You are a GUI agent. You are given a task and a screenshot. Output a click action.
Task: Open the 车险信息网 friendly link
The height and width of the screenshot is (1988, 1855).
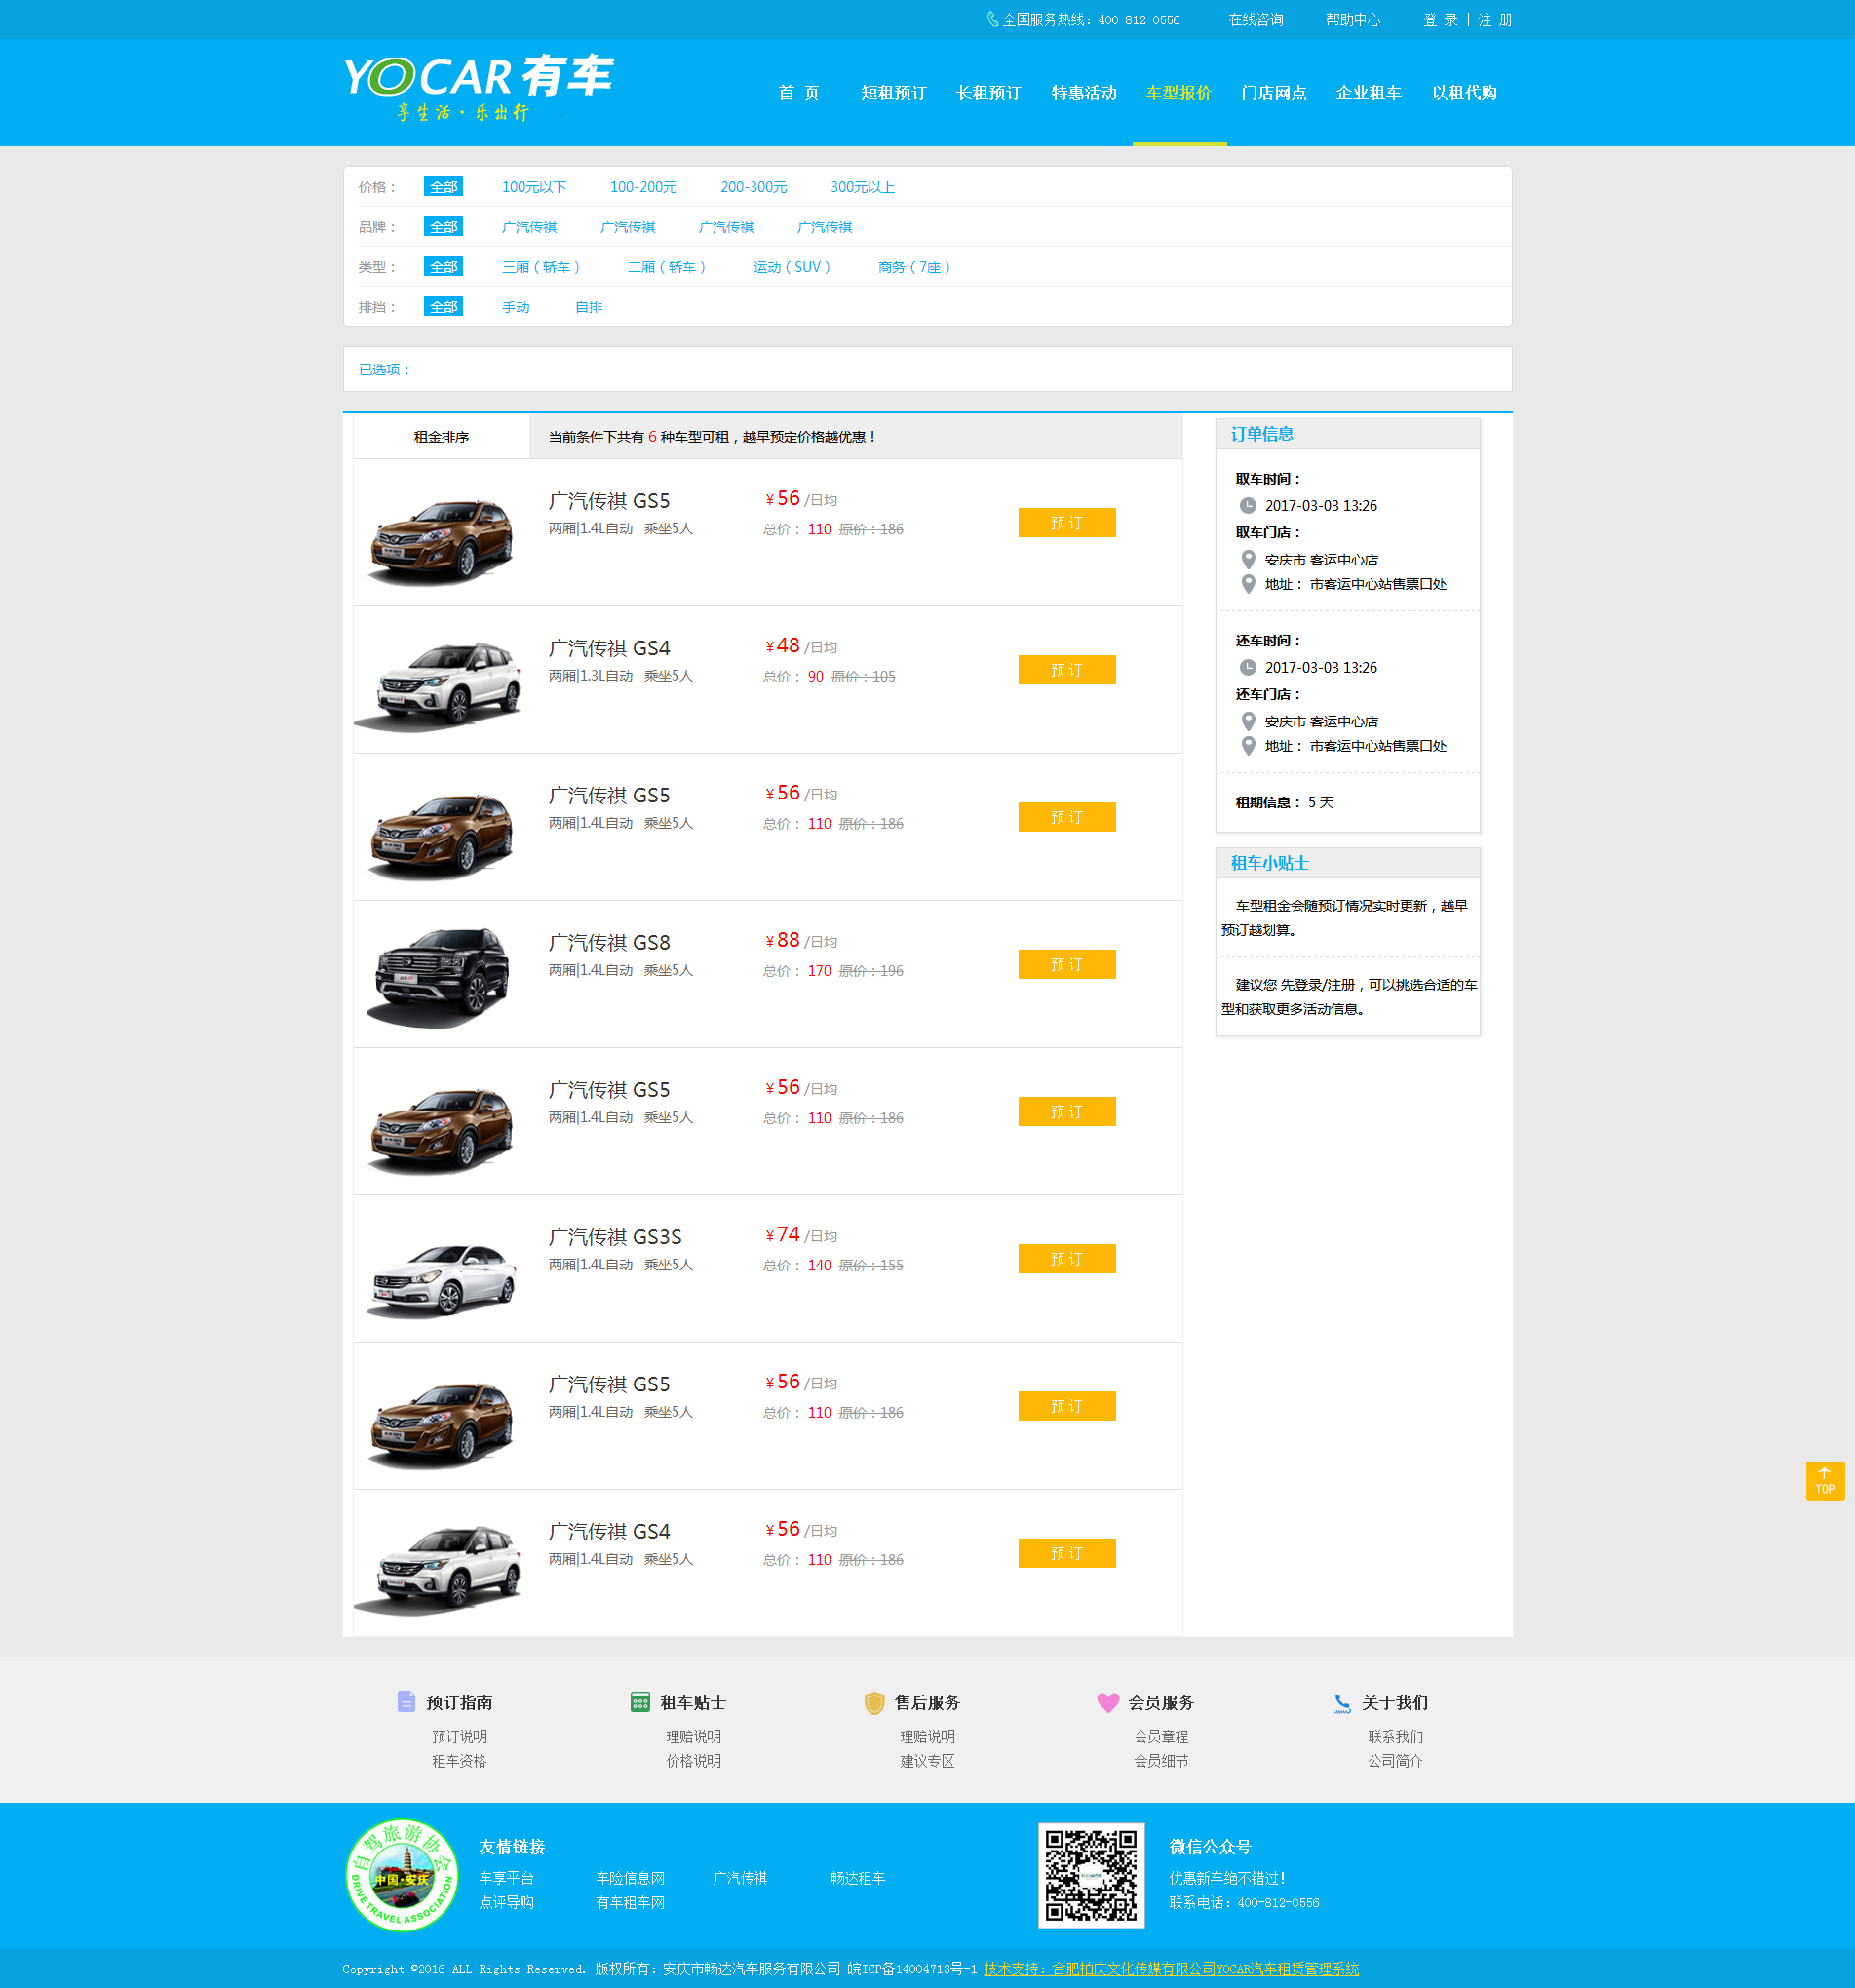click(630, 1878)
